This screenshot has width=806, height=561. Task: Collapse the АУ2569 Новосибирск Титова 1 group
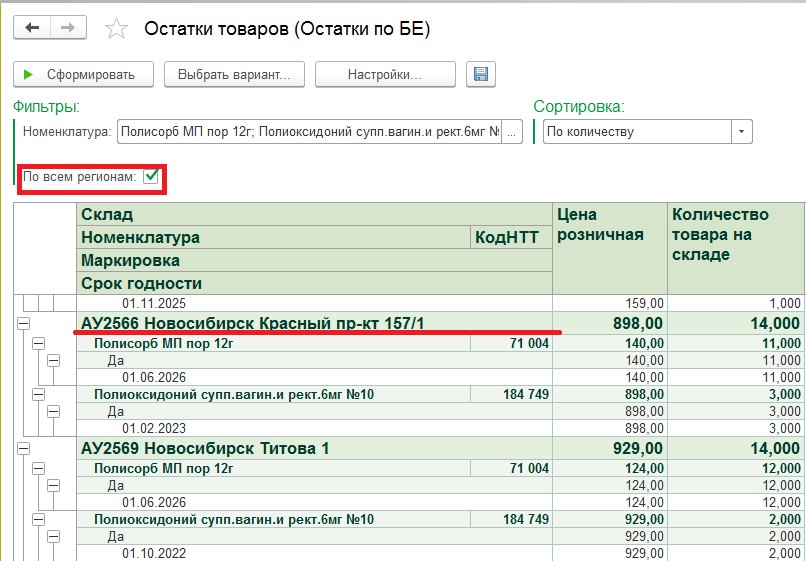[23, 449]
